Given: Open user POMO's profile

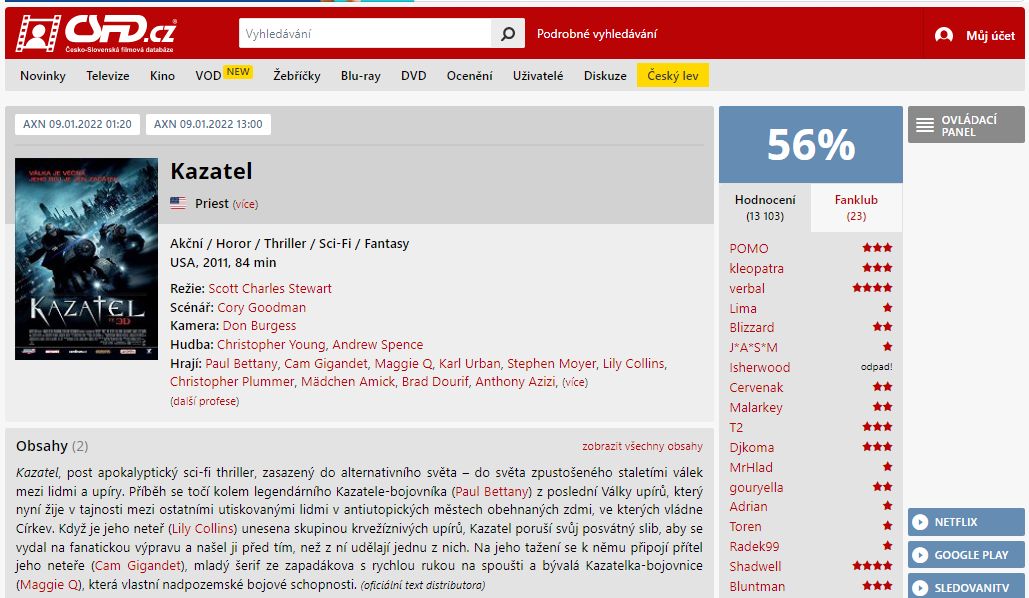Looking at the screenshot, I should click(x=749, y=249).
